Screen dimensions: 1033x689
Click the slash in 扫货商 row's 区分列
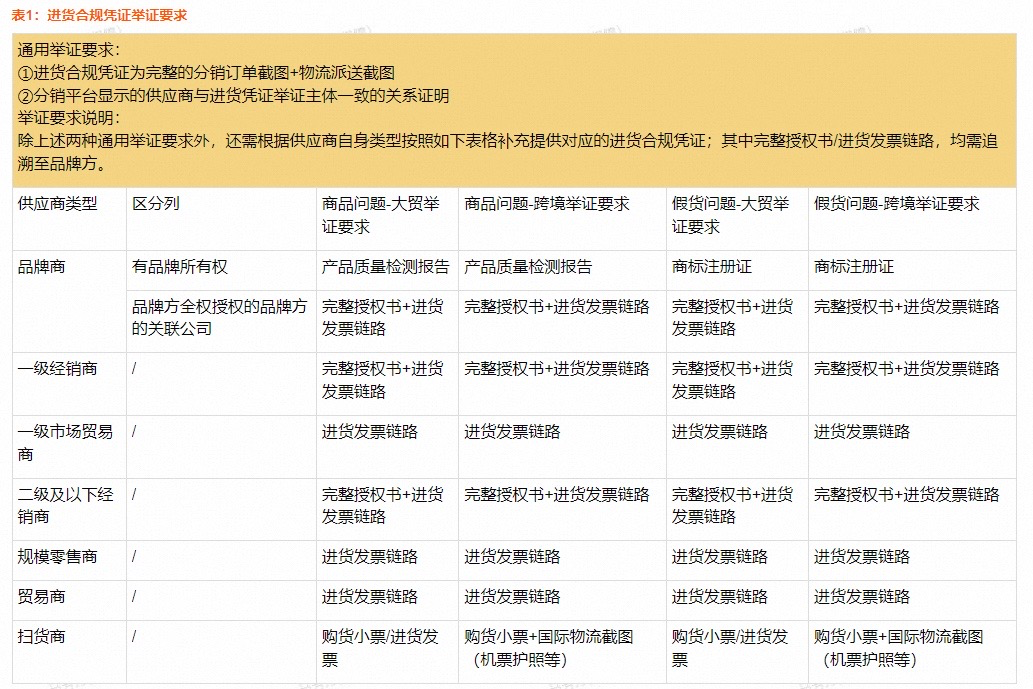coord(134,636)
